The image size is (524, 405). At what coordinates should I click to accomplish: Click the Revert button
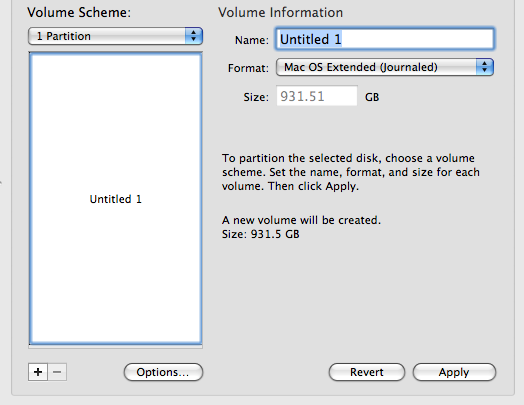367,372
